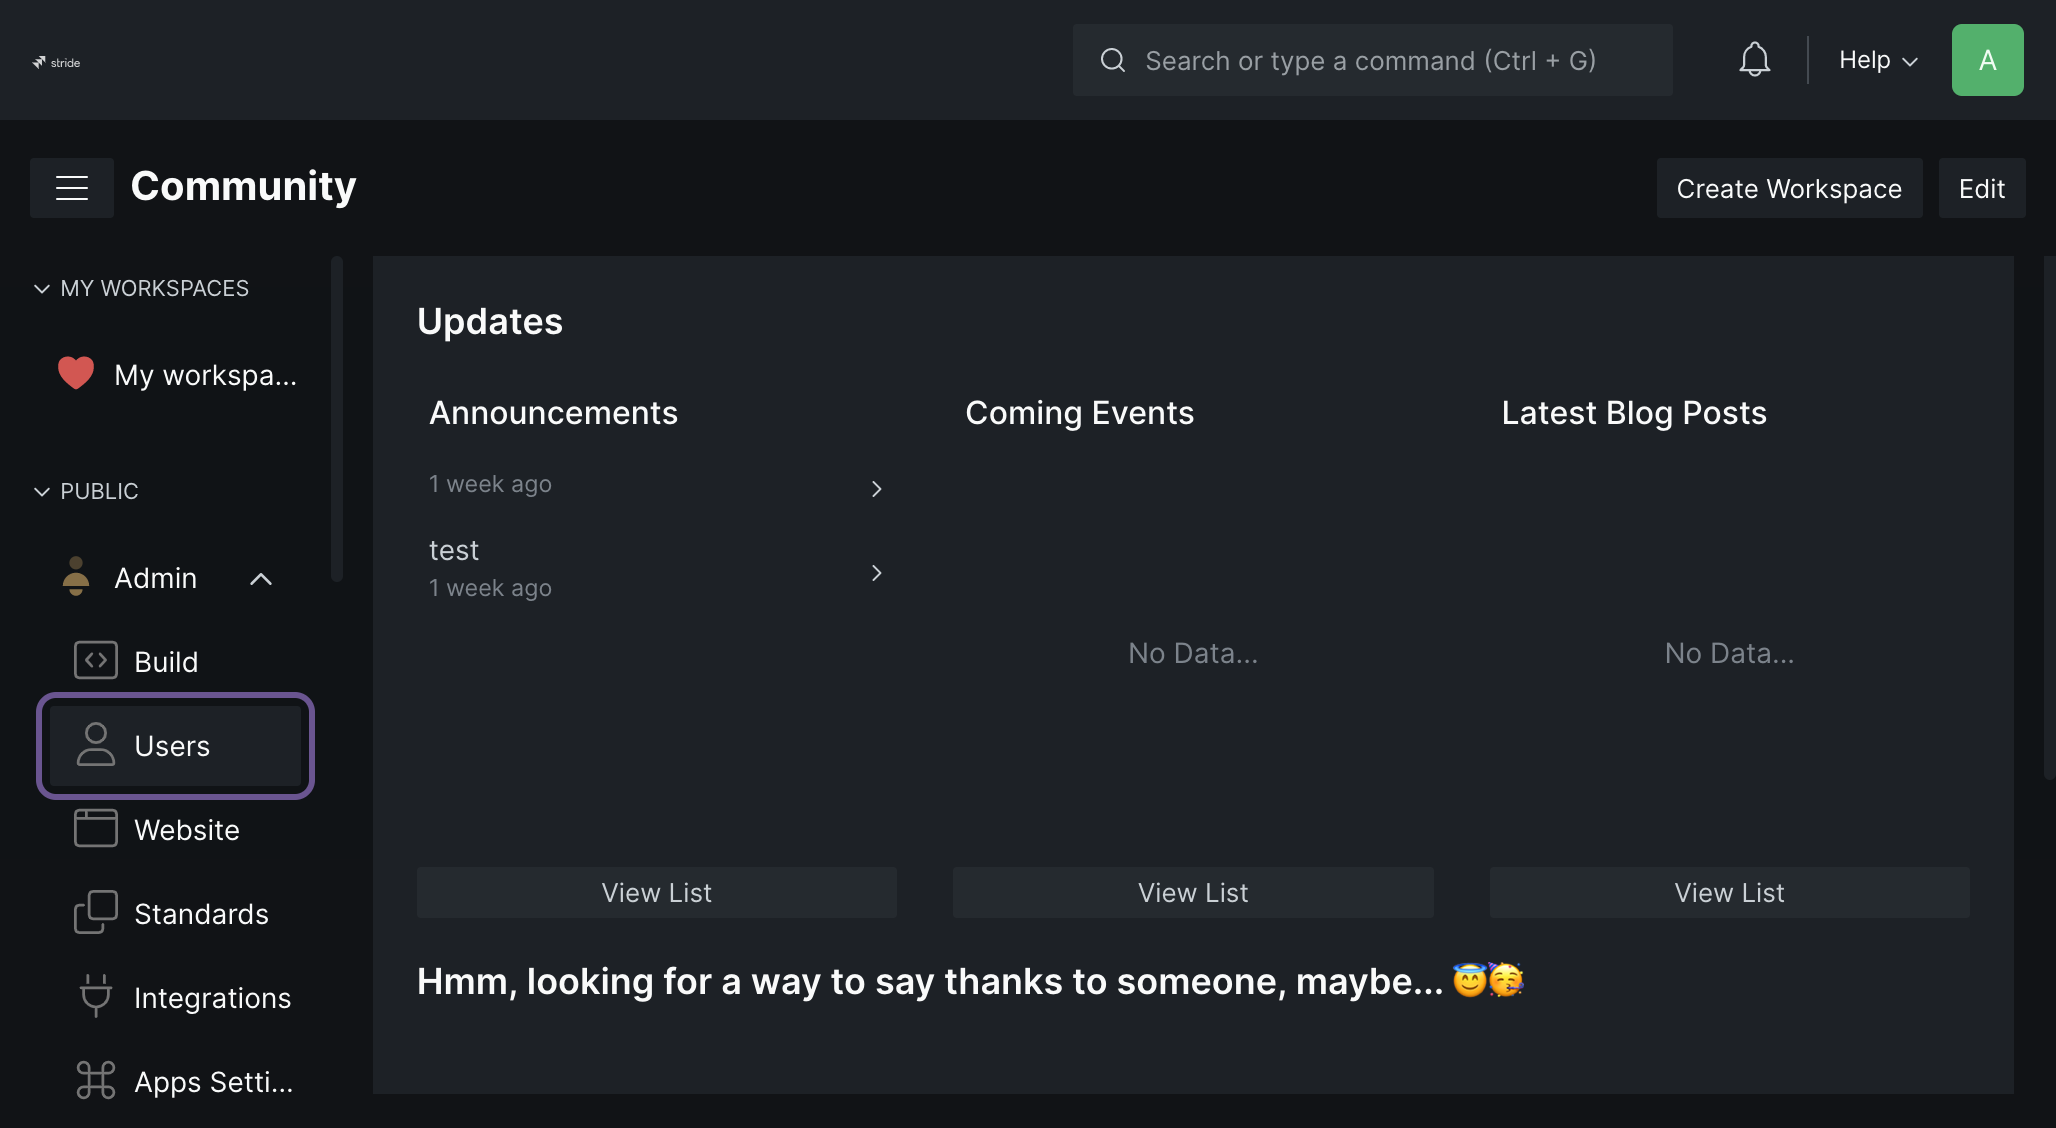Click the Website window icon
This screenshot has height=1128, width=2056.
click(x=96, y=829)
